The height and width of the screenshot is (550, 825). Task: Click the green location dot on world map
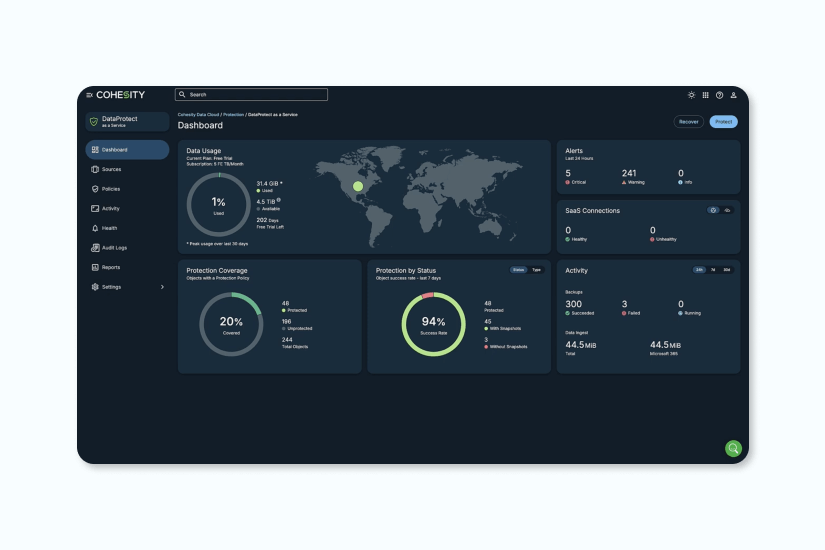[358, 186]
